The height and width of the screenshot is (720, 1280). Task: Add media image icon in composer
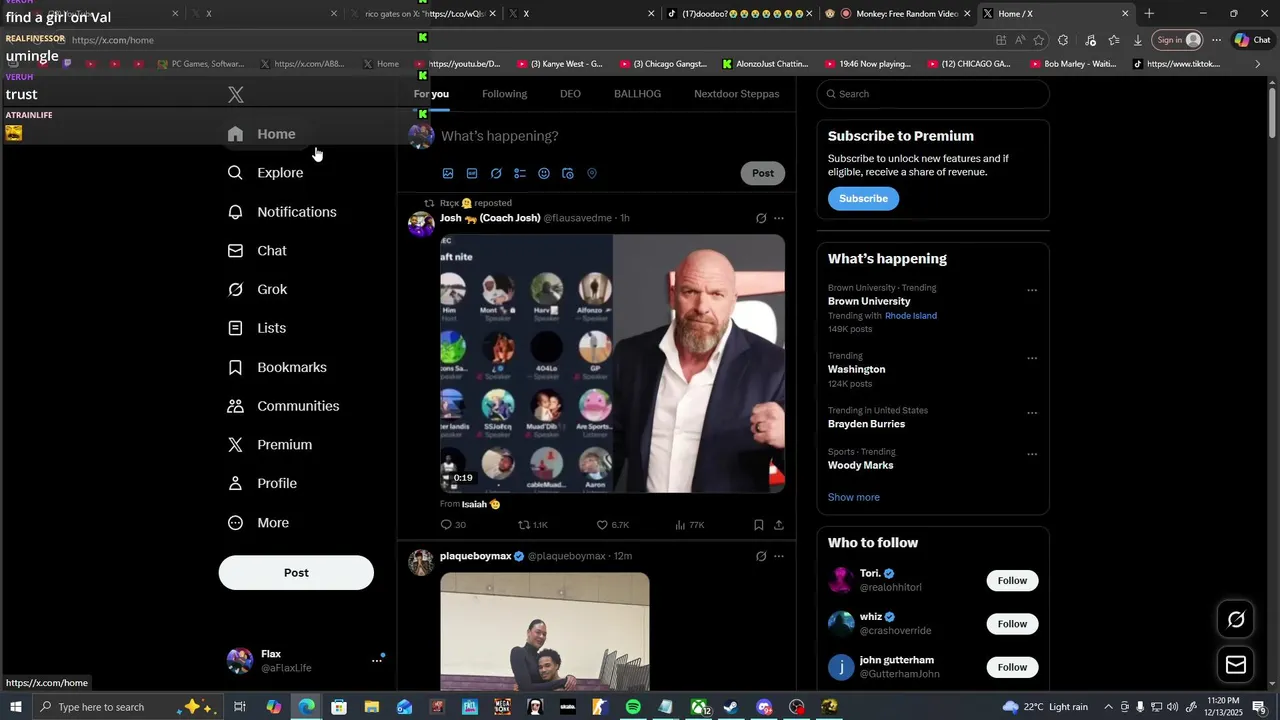point(448,173)
